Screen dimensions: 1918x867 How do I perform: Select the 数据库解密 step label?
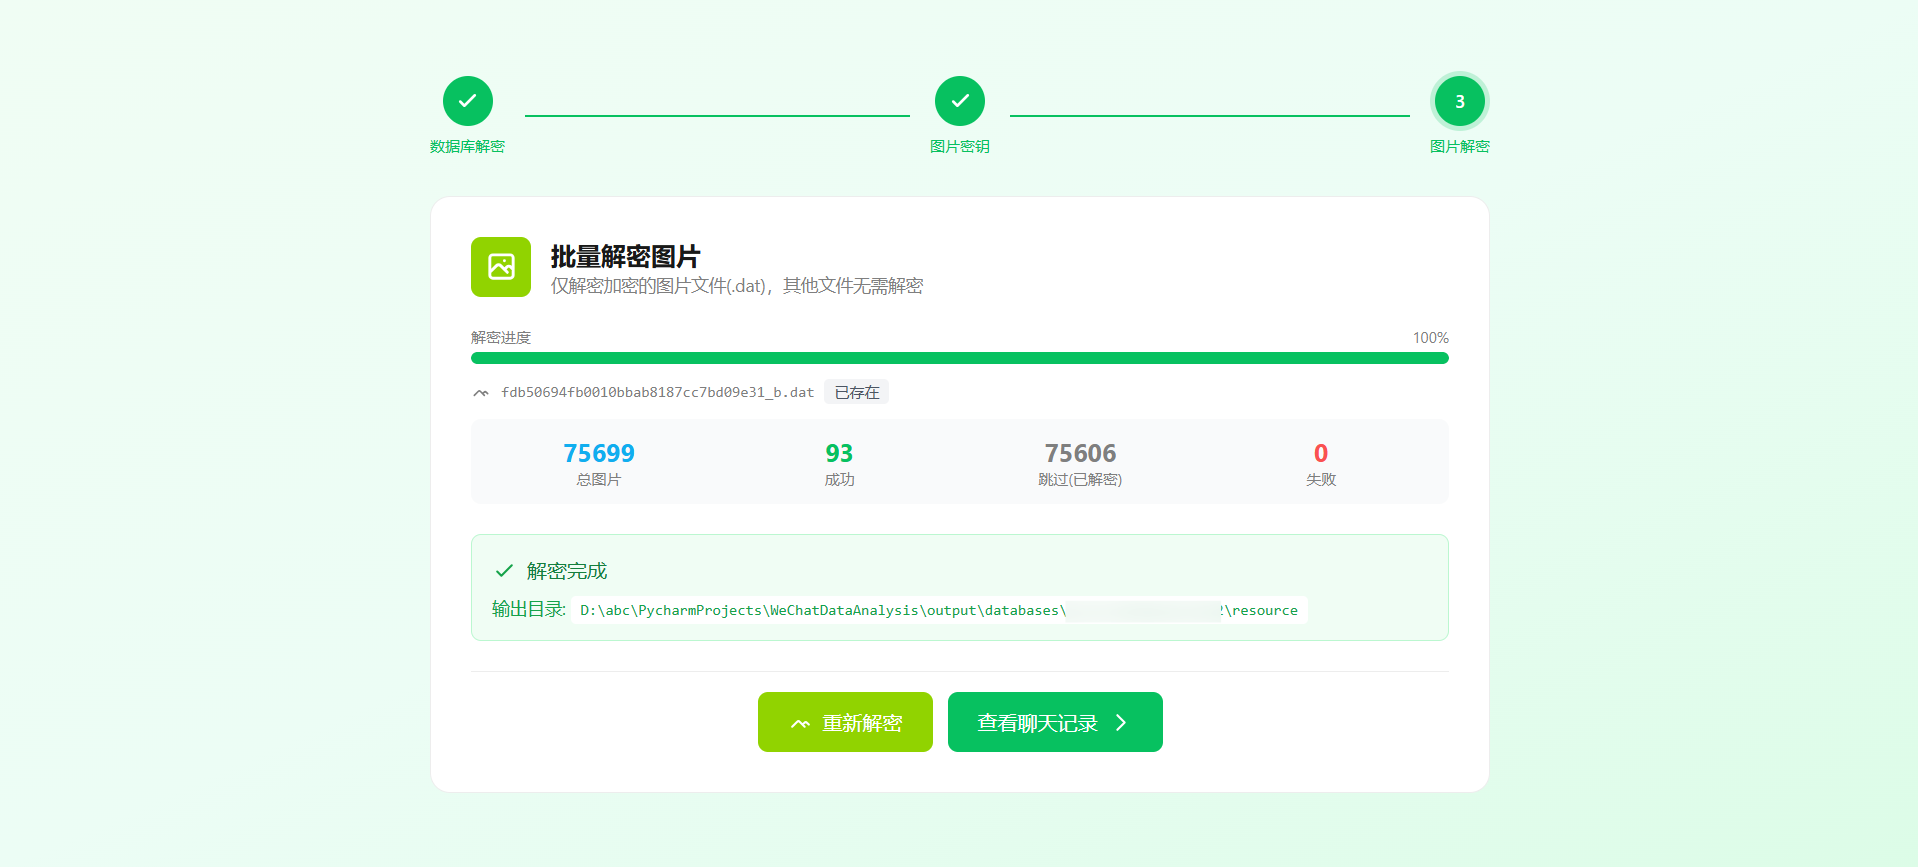point(467,147)
